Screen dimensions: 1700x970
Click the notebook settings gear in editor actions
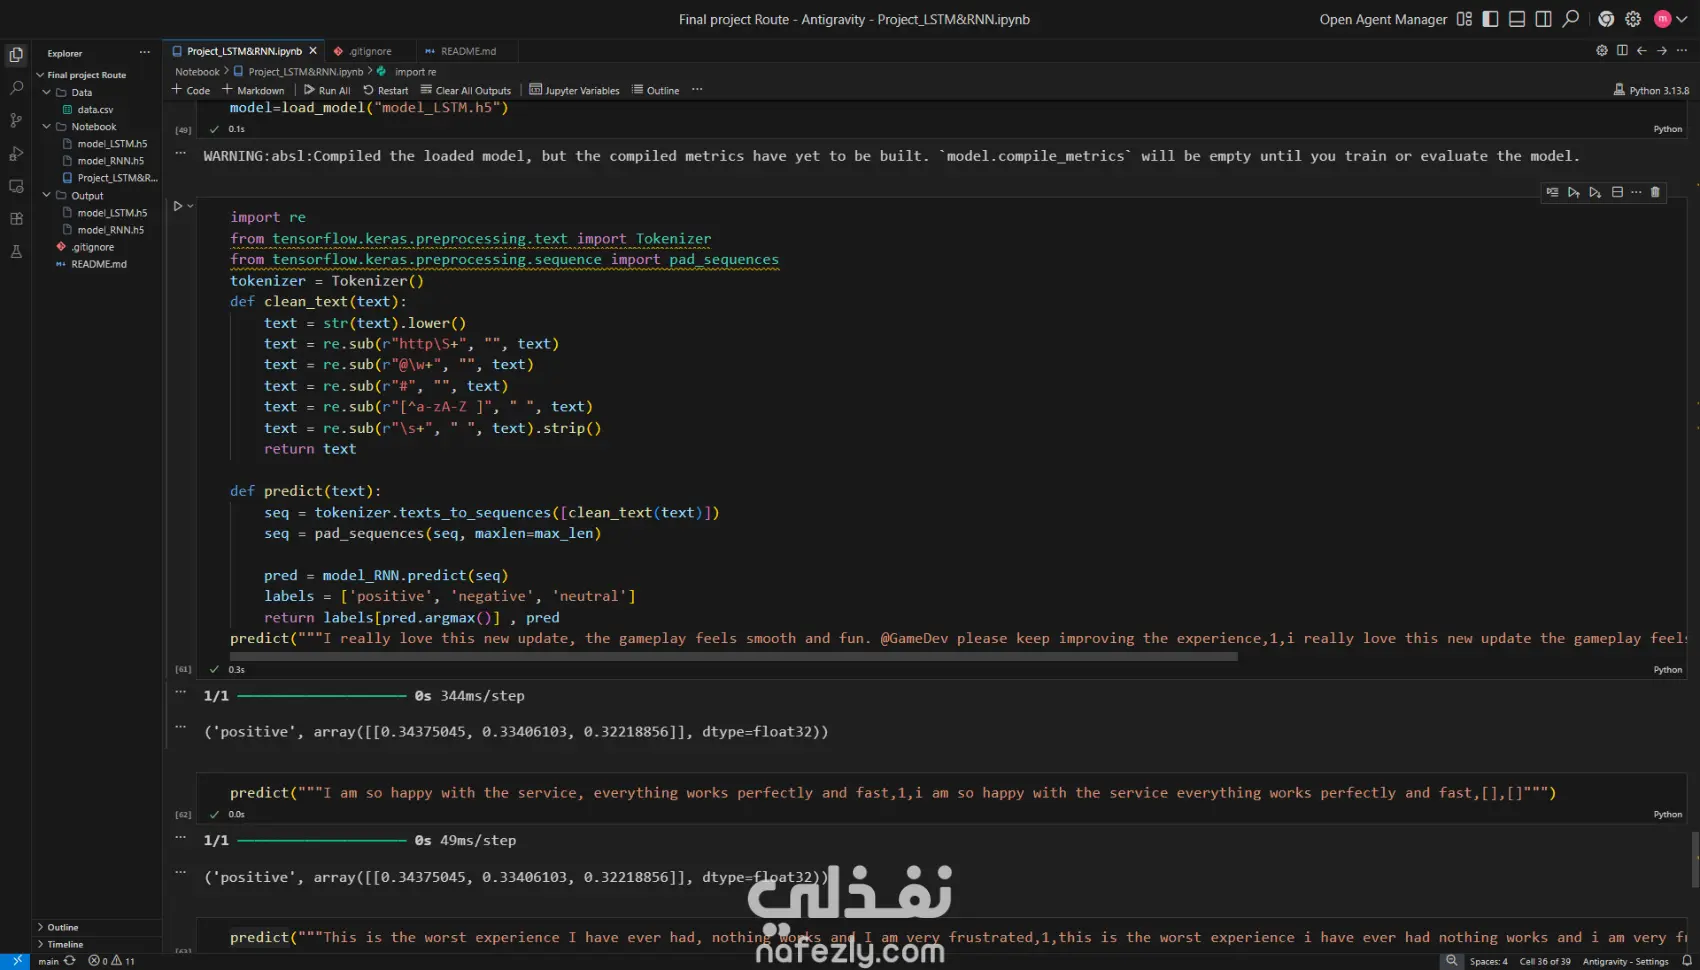tap(1602, 50)
